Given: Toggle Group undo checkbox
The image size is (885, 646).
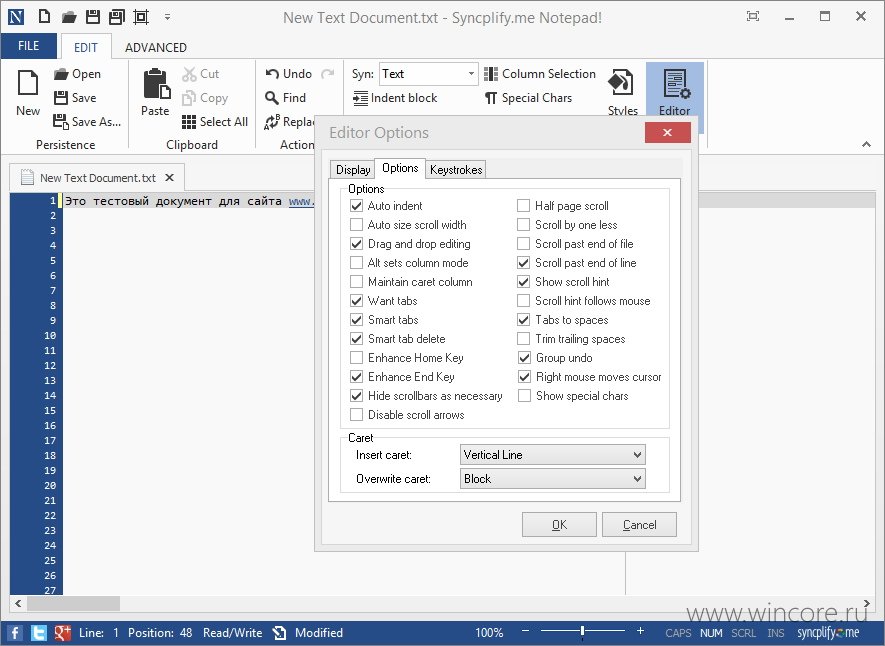Looking at the screenshot, I should click(524, 358).
